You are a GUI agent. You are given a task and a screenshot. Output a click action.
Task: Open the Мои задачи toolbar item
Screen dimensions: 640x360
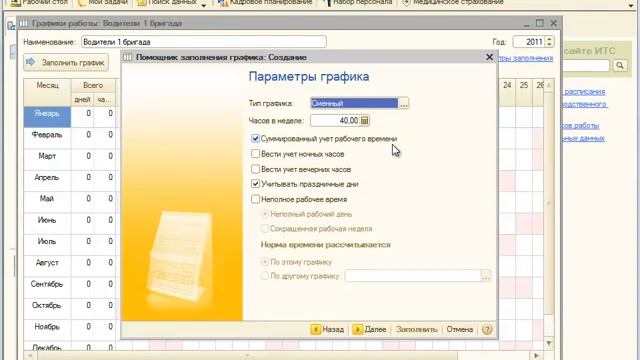pos(103,2)
